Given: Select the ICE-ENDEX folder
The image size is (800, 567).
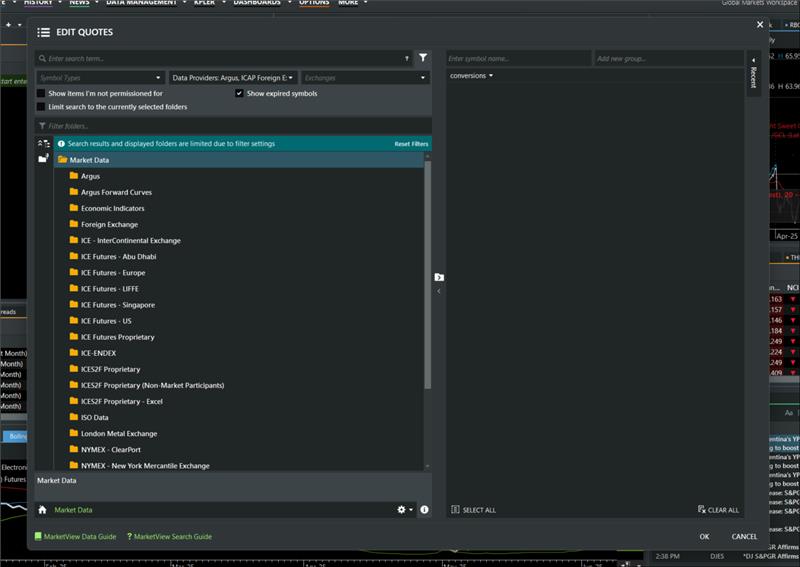Looking at the screenshot, I should coord(98,353).
